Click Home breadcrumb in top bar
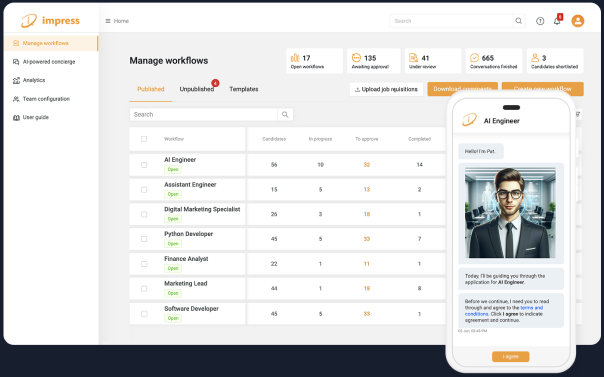 click(121, 21)
